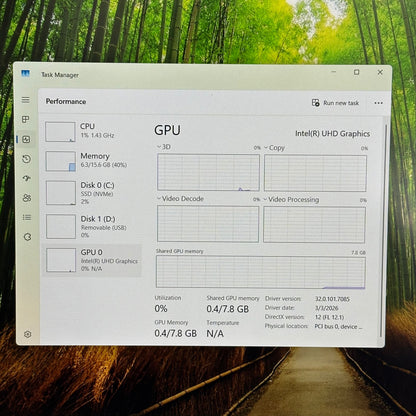Click the Disk 0 mini graph thumbnail

pos(61,193)
